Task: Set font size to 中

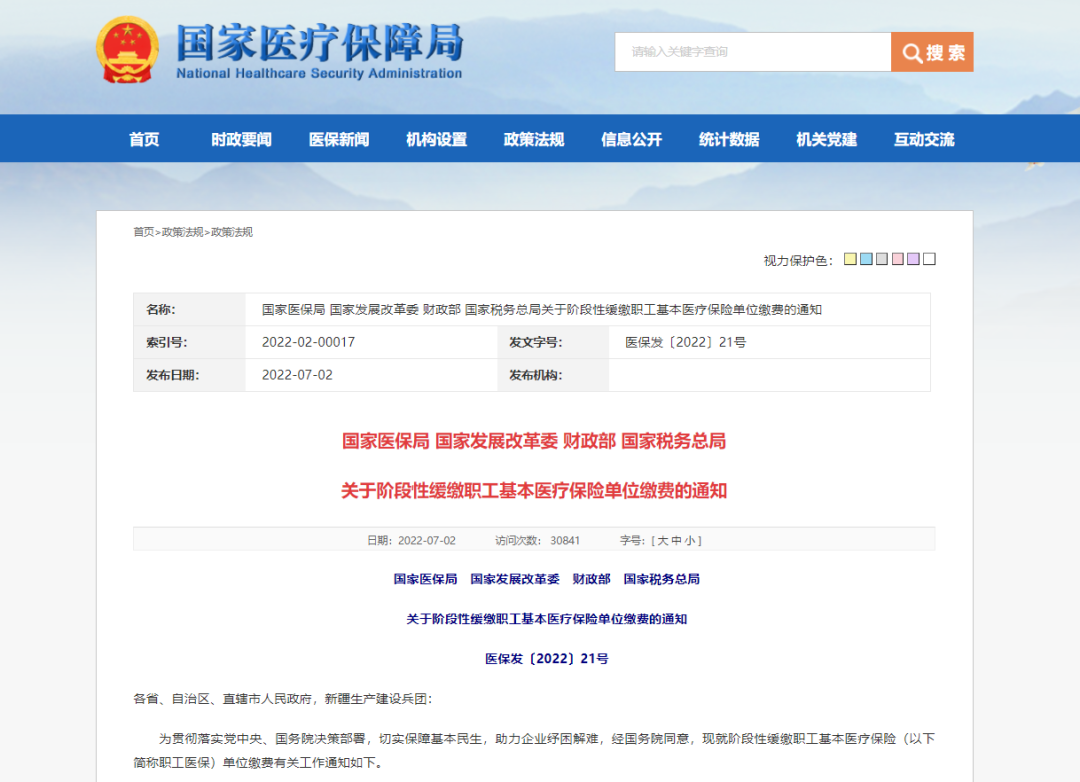Action: 676,541
